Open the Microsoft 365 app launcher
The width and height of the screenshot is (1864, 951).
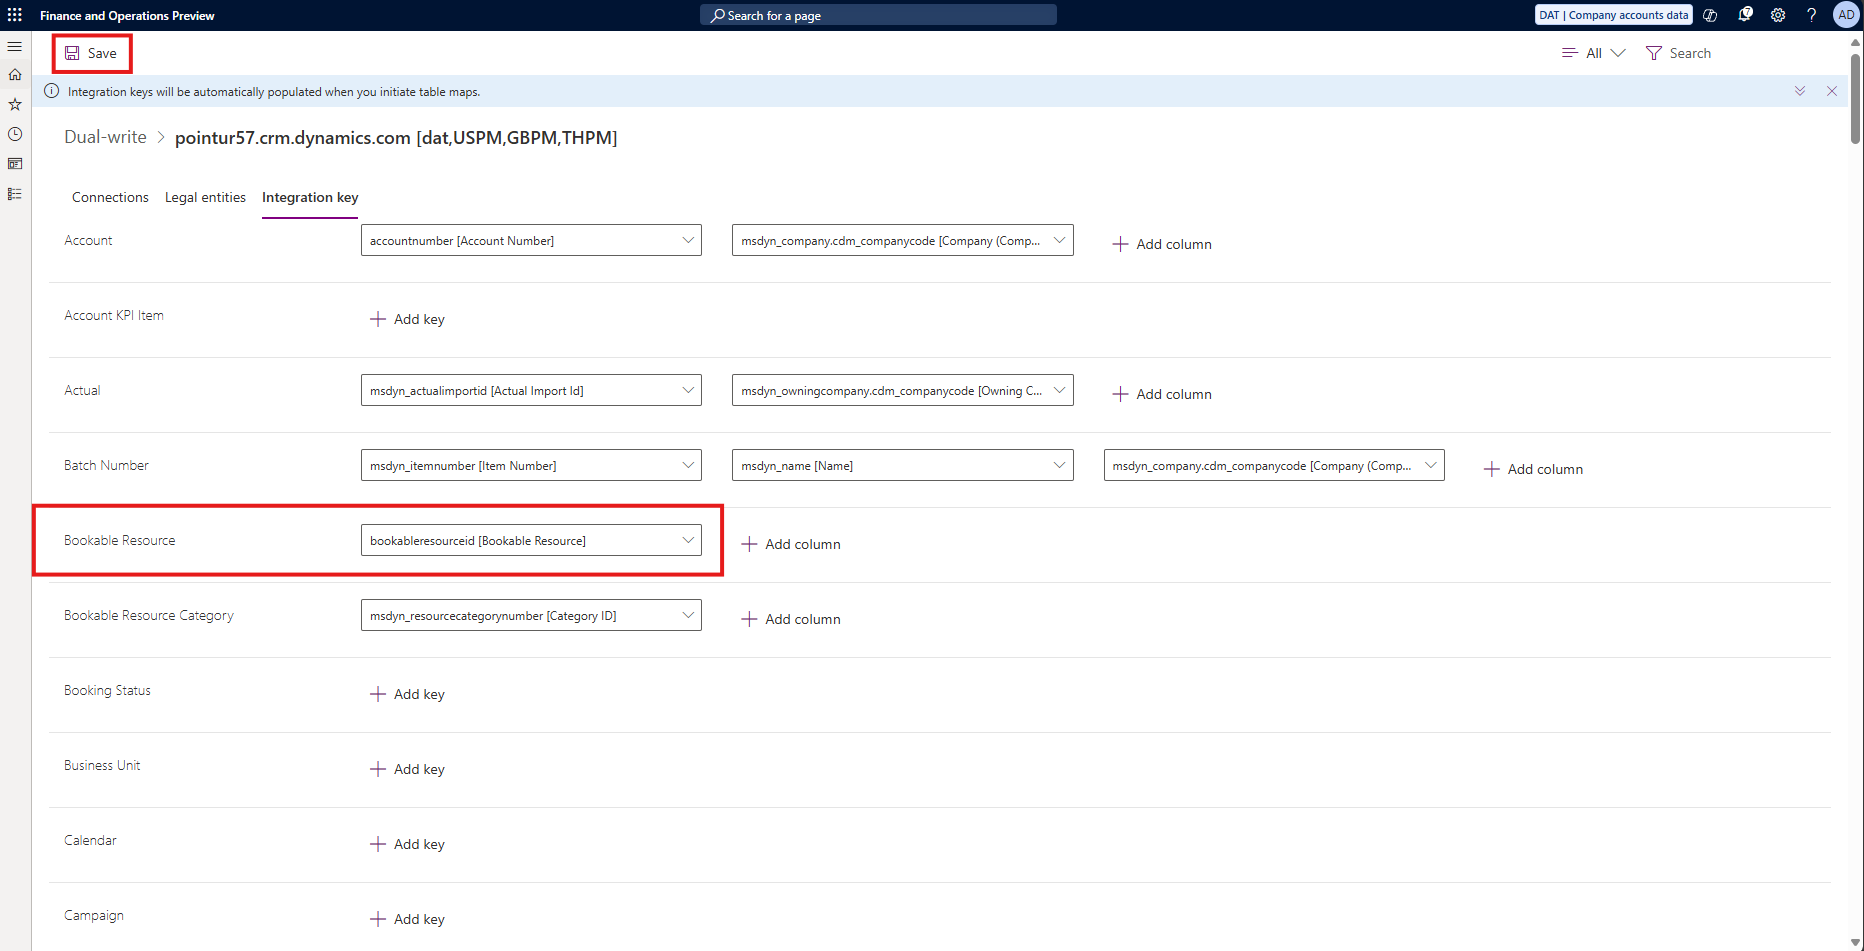(14, 15)
